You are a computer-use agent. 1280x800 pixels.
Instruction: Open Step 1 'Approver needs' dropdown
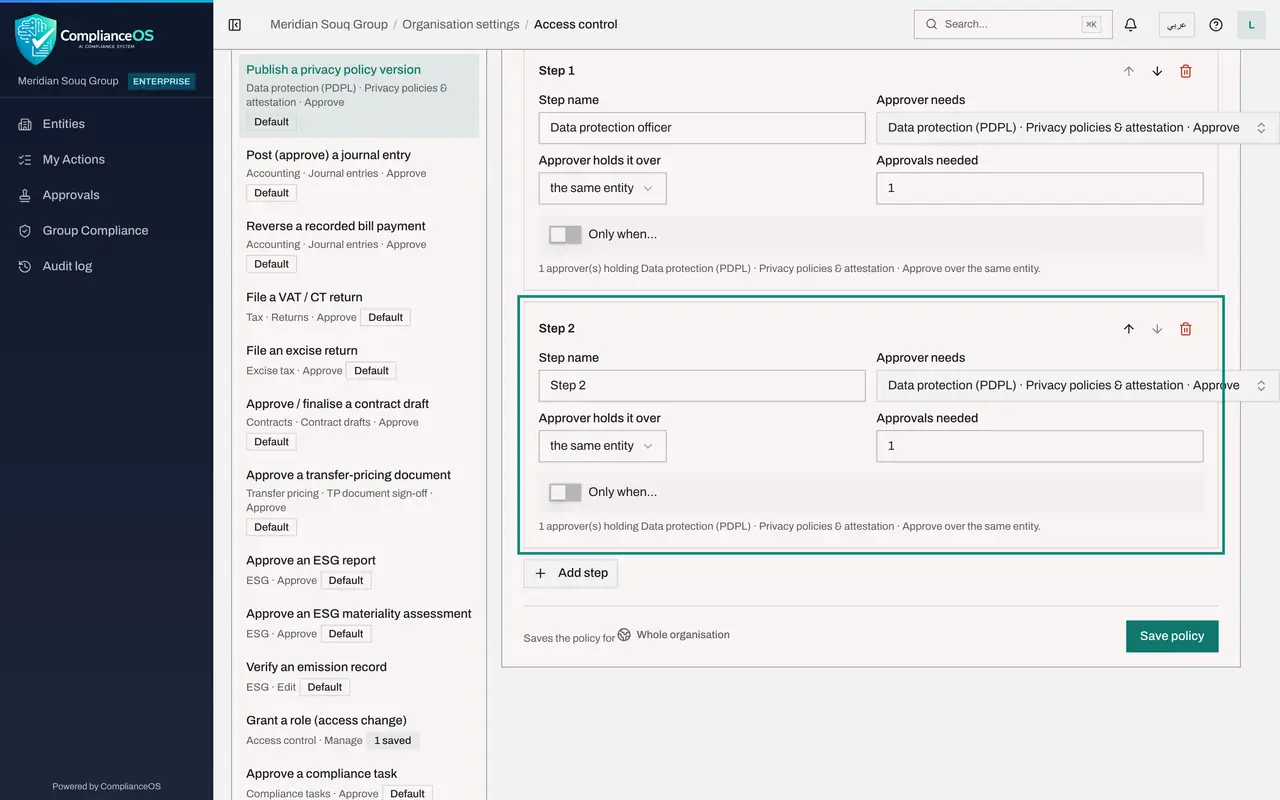click(x=1077, y=128)
